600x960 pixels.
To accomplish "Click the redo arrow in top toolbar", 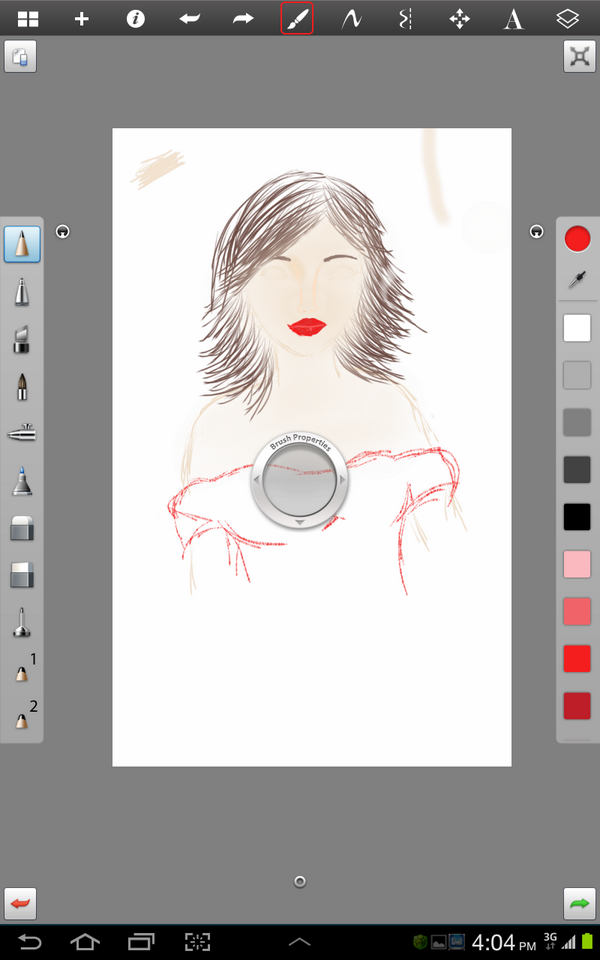I will [243, 19].
